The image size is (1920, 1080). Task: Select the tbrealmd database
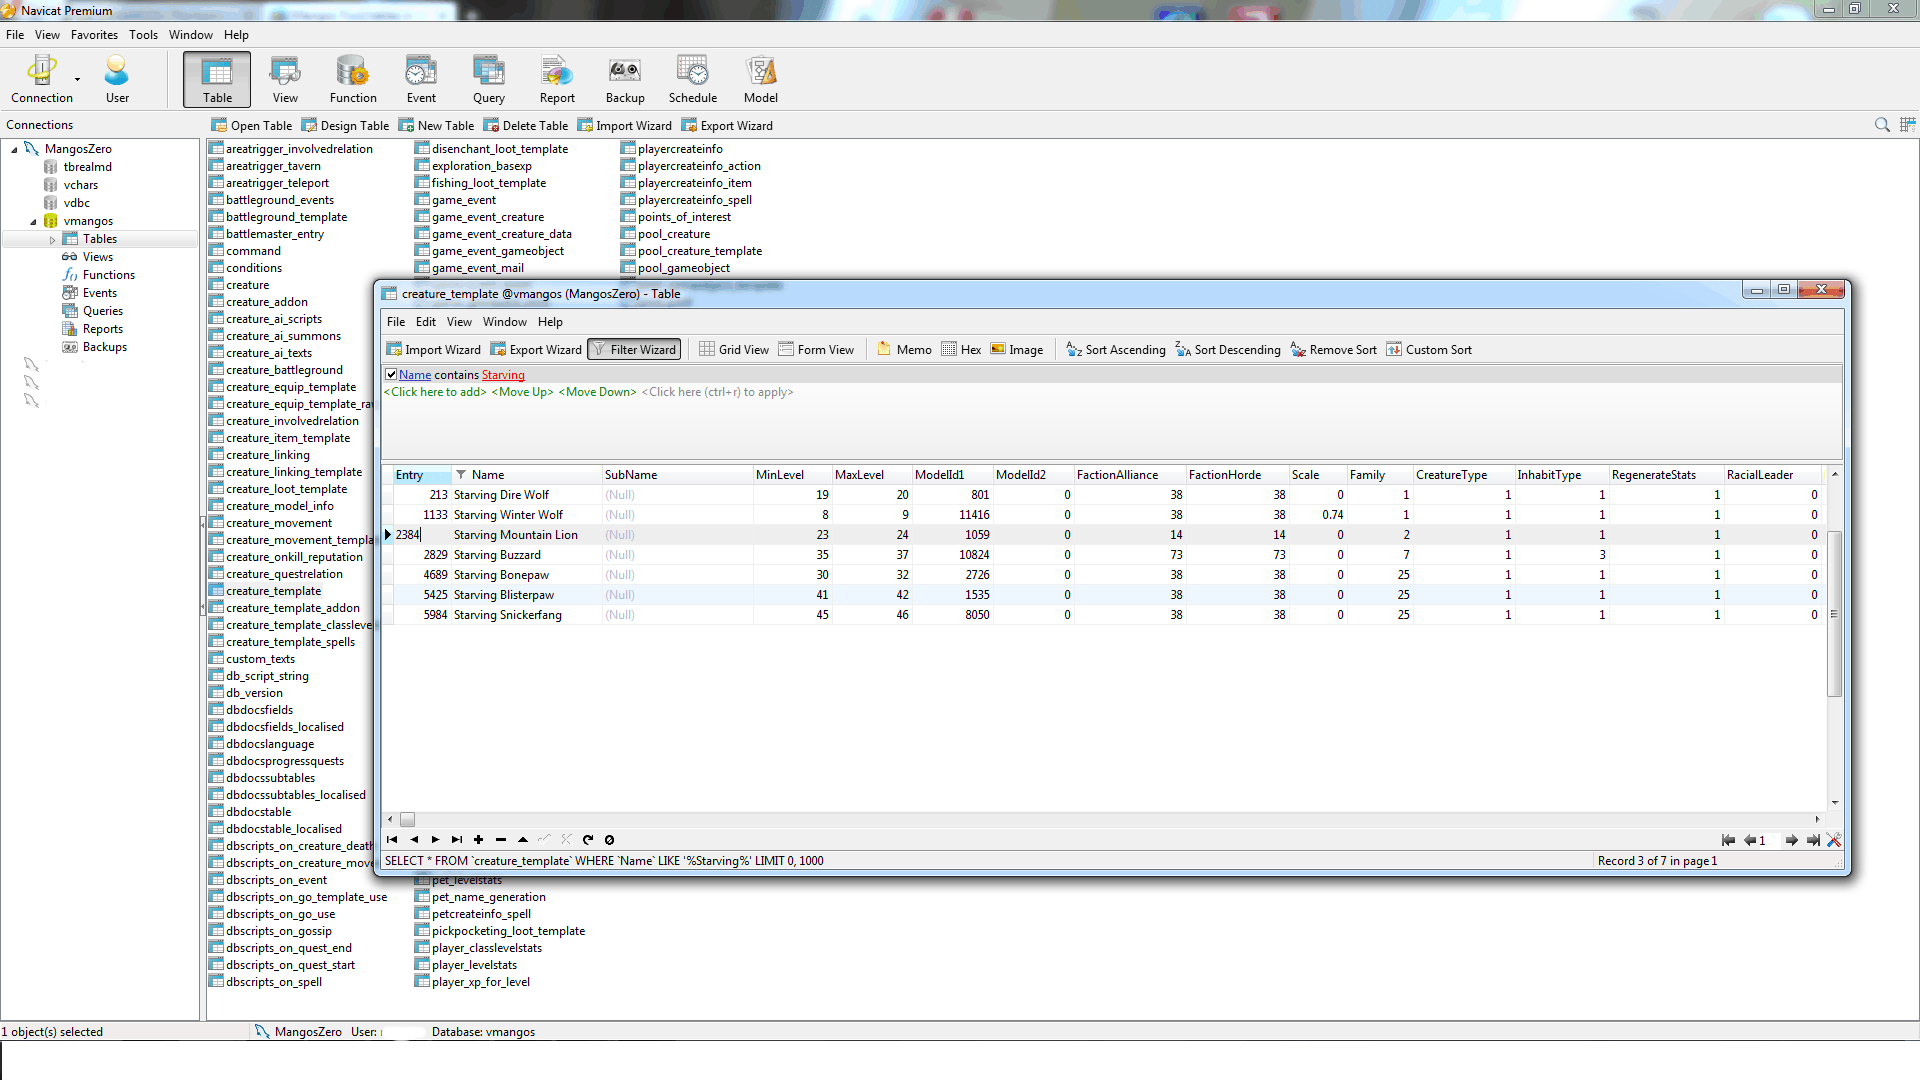click(87, 167)
